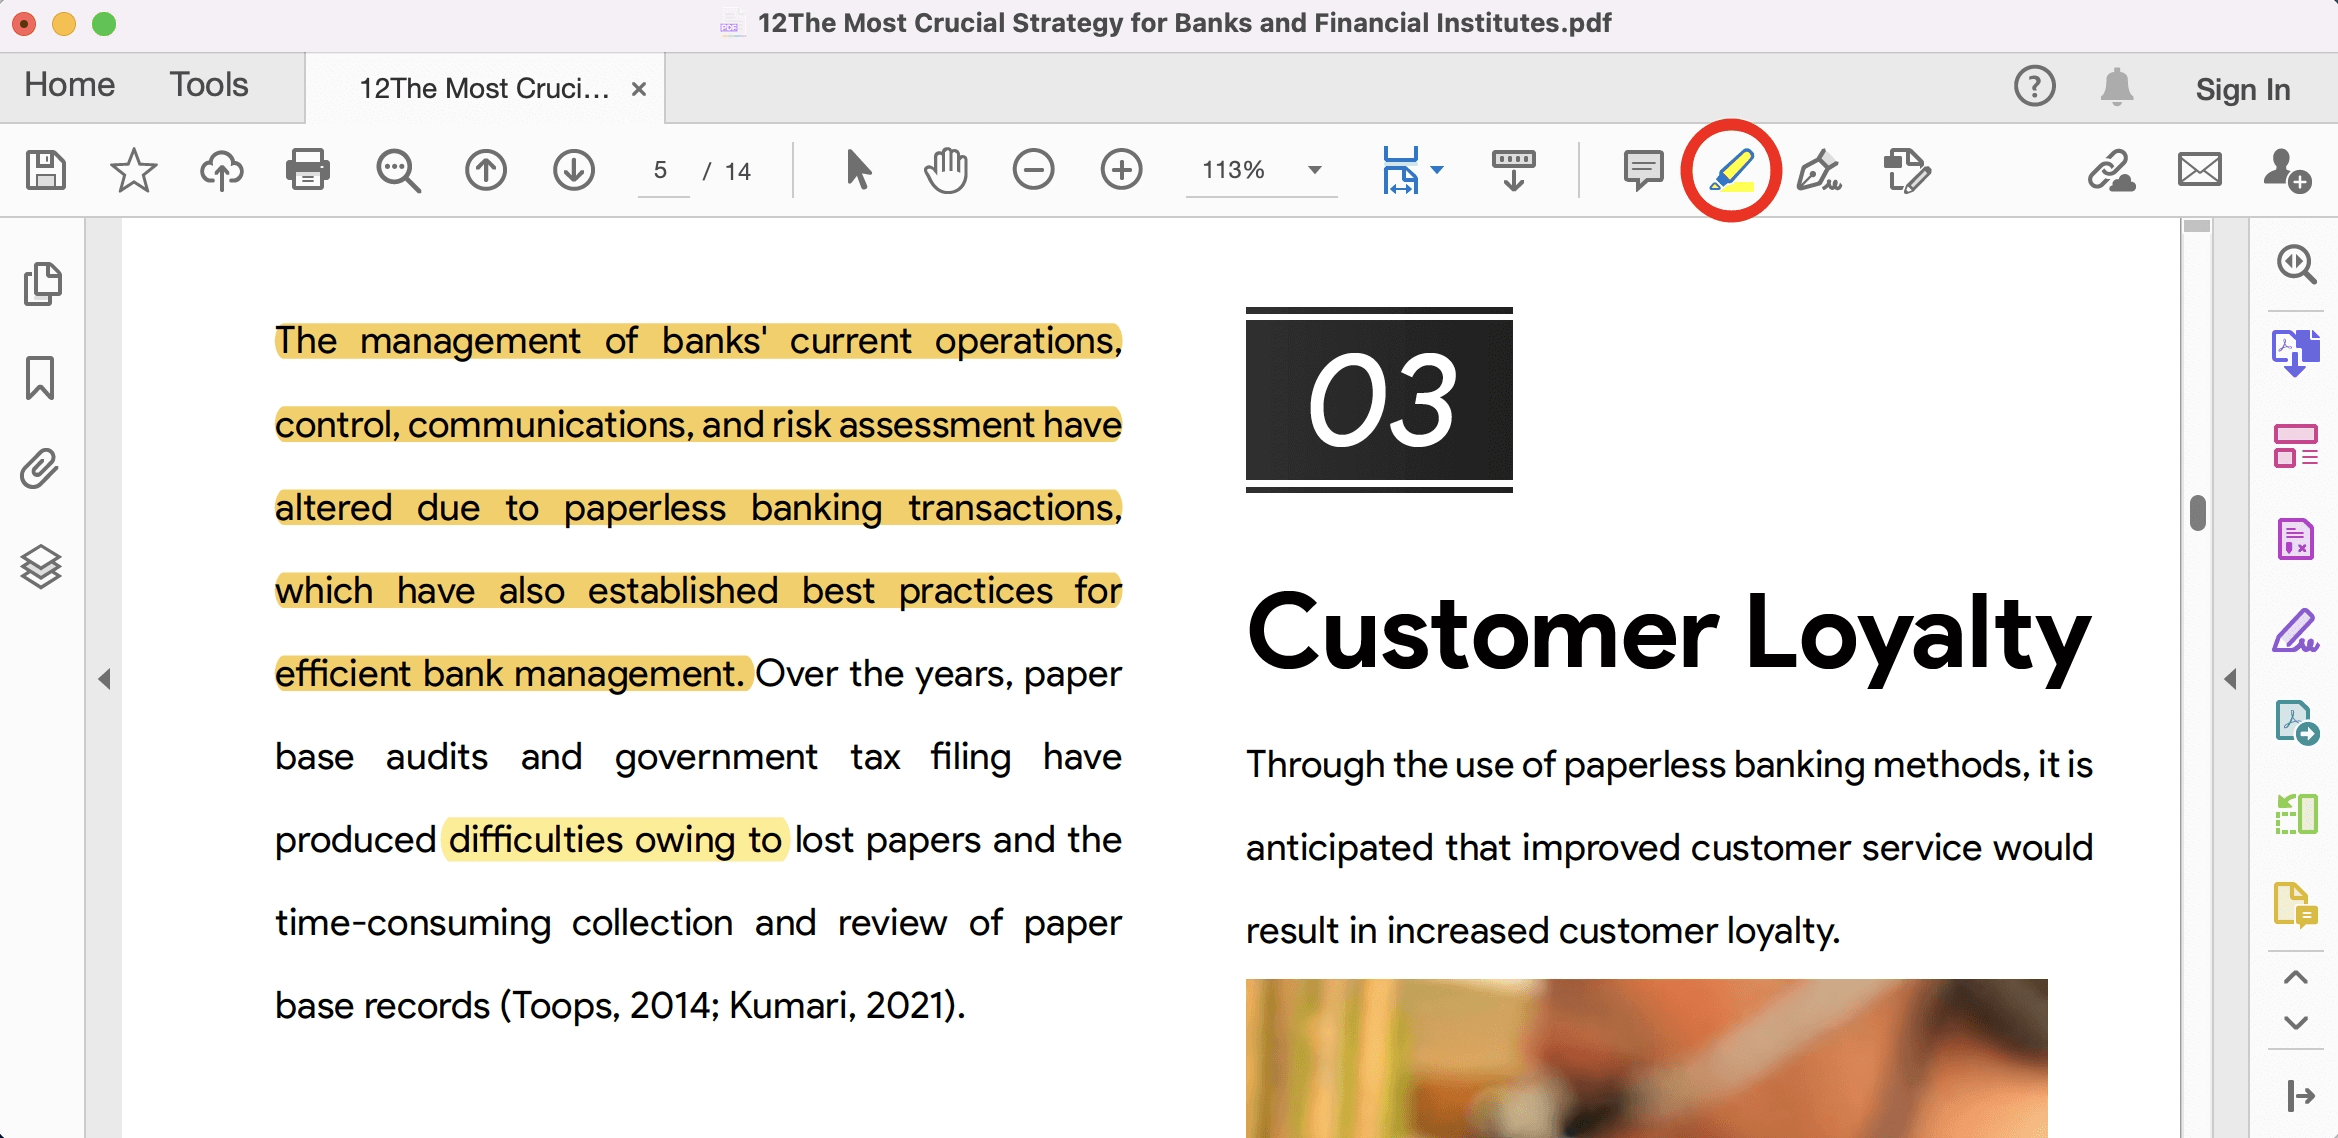The width and height of the screenshot is (2338, 1138).
Task: Open the Comment tool
Action: click(1642, 170)
